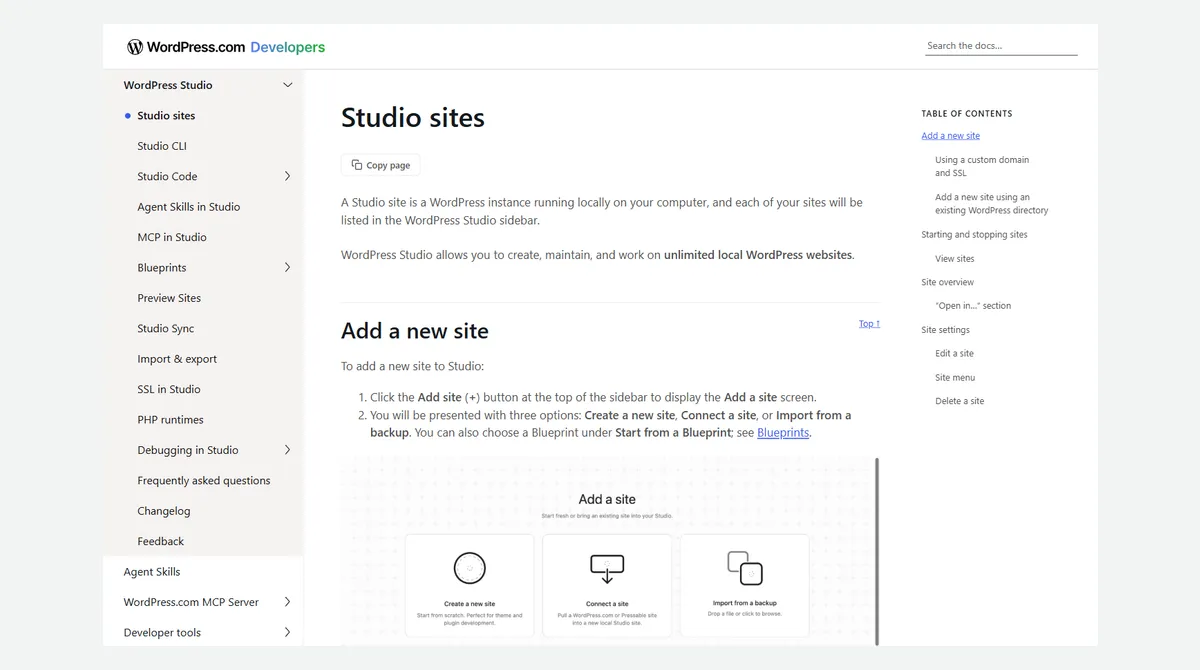The image size is (1200, 670).
Task: Open the Import & export page
Action: point(177,359)
